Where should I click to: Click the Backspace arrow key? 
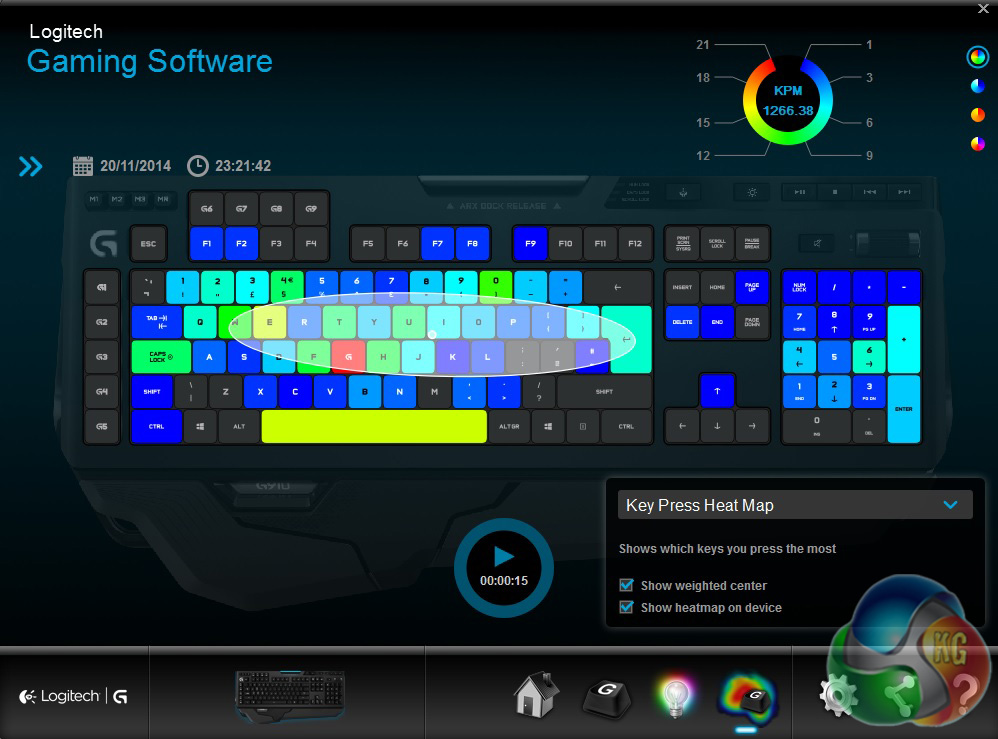click(x=617, y=287)
